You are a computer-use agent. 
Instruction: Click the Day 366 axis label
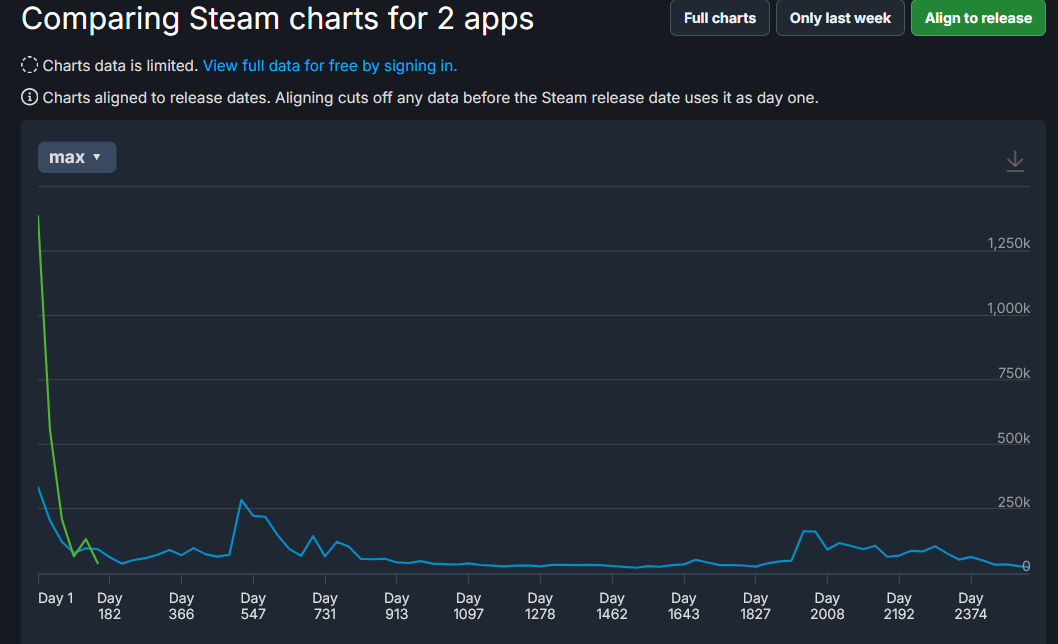[182, 606]
